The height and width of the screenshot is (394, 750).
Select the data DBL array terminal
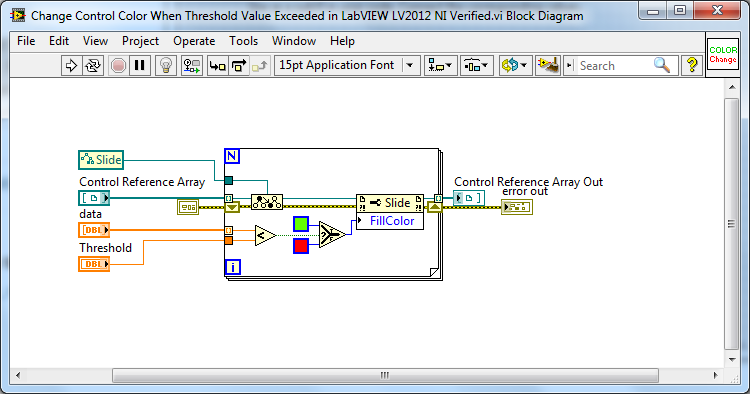94,230
